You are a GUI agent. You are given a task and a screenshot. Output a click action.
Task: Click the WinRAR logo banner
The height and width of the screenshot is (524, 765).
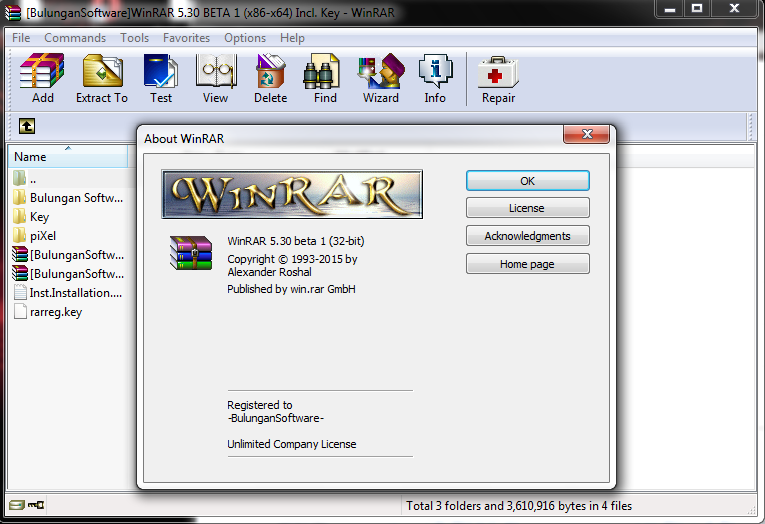click(x=292, y=194)
